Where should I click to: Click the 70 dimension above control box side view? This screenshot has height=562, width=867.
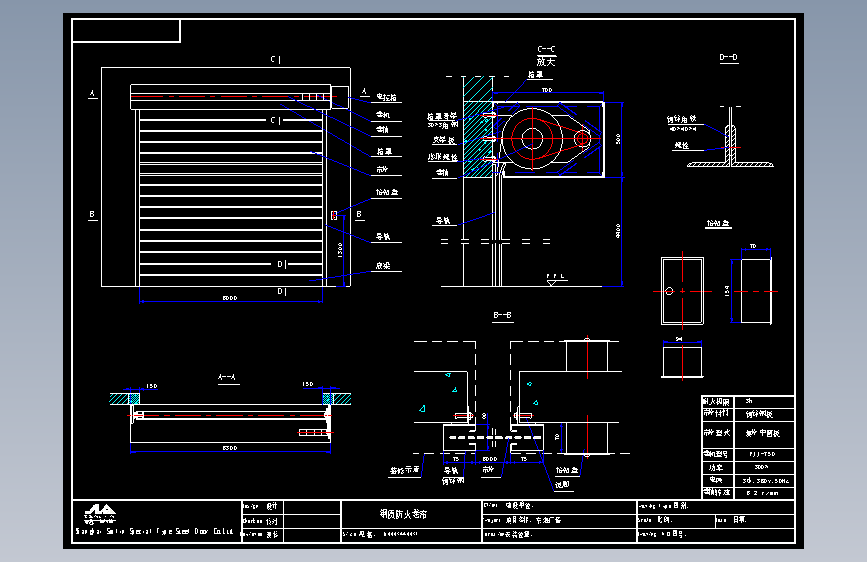pyautogui.click(x=753, y=246)
